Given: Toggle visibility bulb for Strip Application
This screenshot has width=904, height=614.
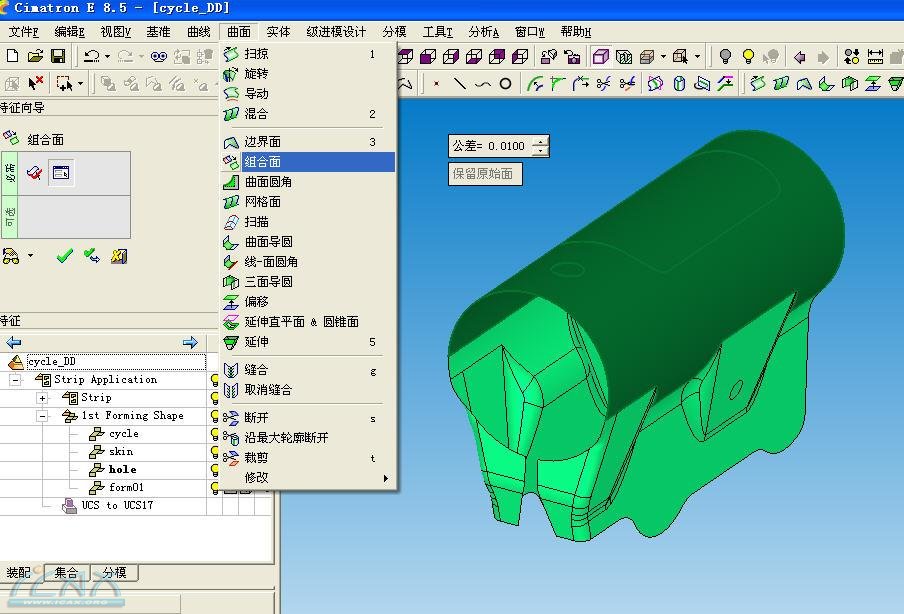Looking at the screenshot, I should coord(214,380).
